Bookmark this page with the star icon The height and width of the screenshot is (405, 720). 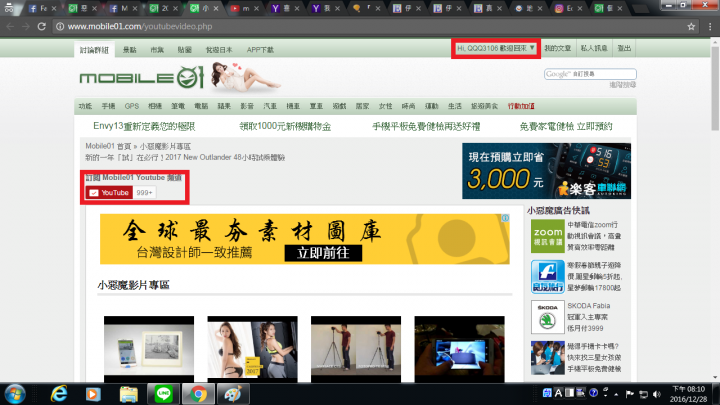click(691, 27)
